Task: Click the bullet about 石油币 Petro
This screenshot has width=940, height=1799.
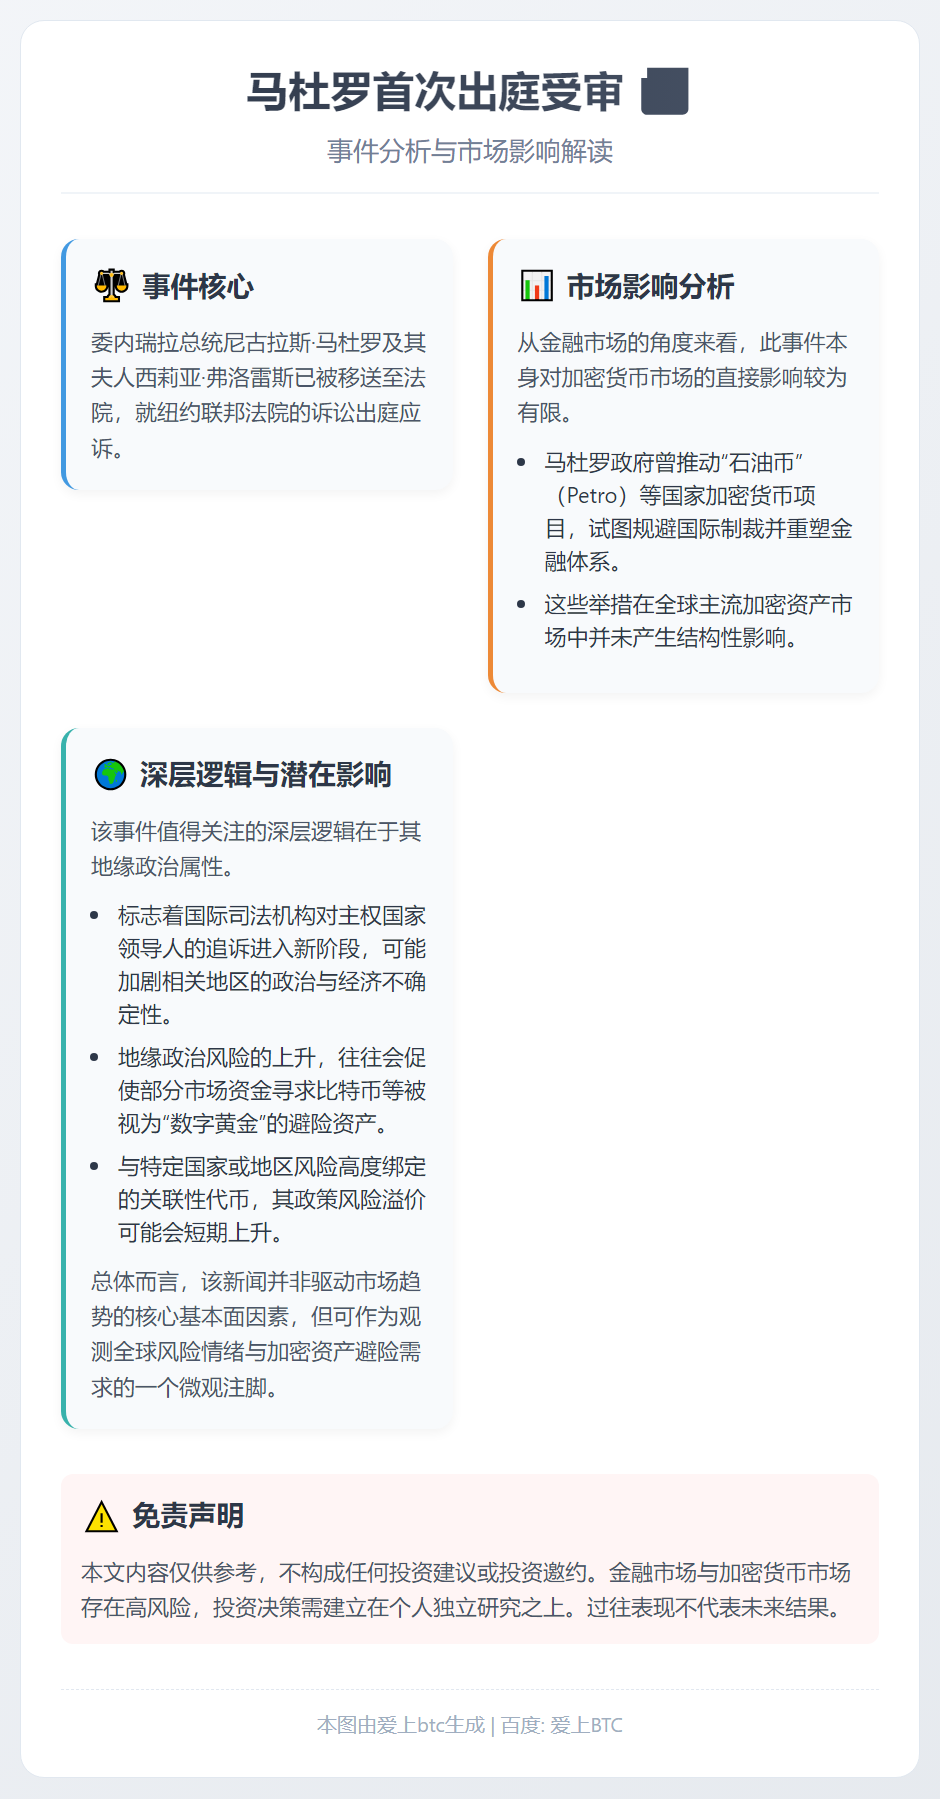Action: pyautogui.click(x=698, y=512)
